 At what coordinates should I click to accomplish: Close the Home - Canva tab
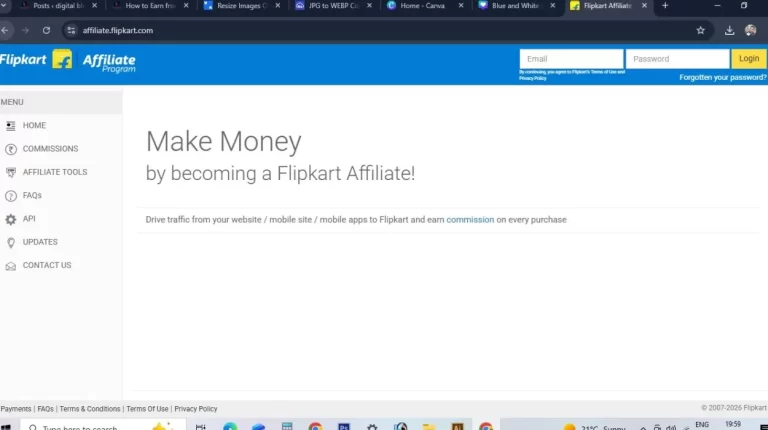click(x=461, y=6)
